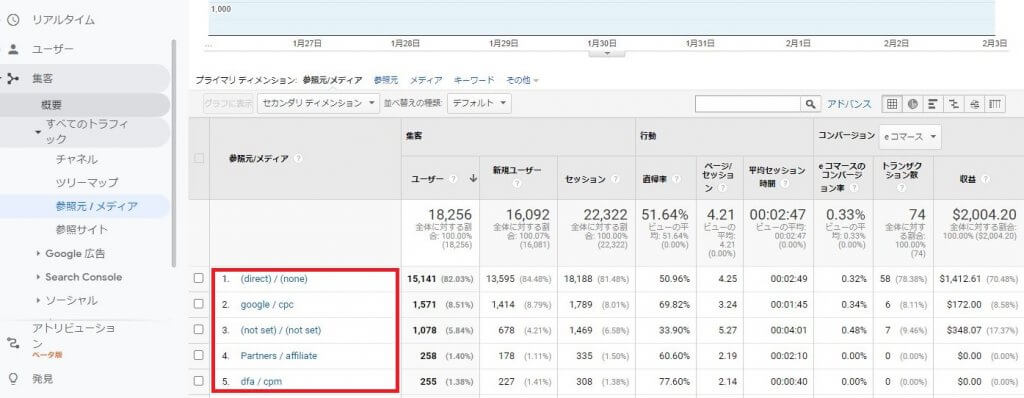
Task: Click help icon by eコマースのコンバージョン率 header
Action: pos(854,188)
